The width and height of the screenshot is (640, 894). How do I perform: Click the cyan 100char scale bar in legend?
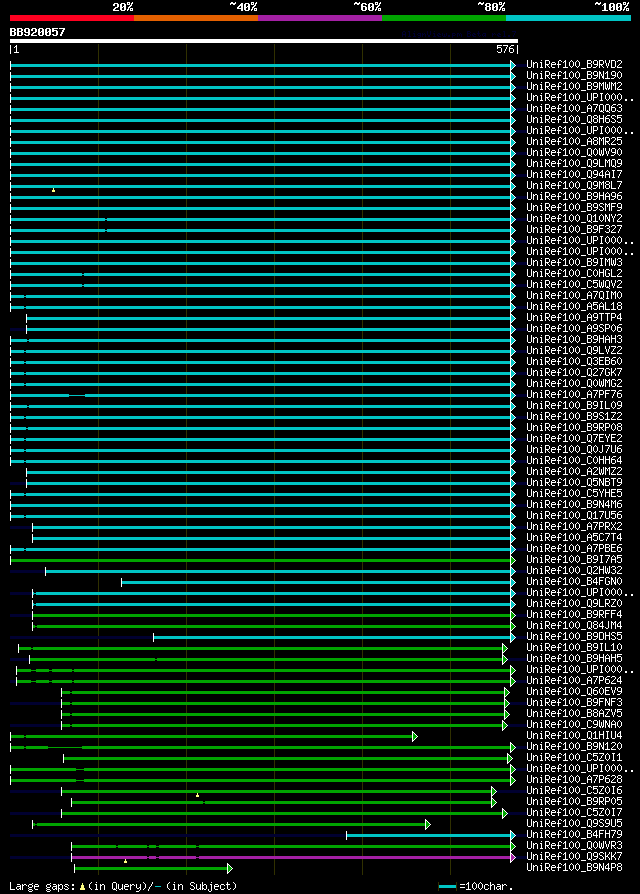click(x=447, y=887)
